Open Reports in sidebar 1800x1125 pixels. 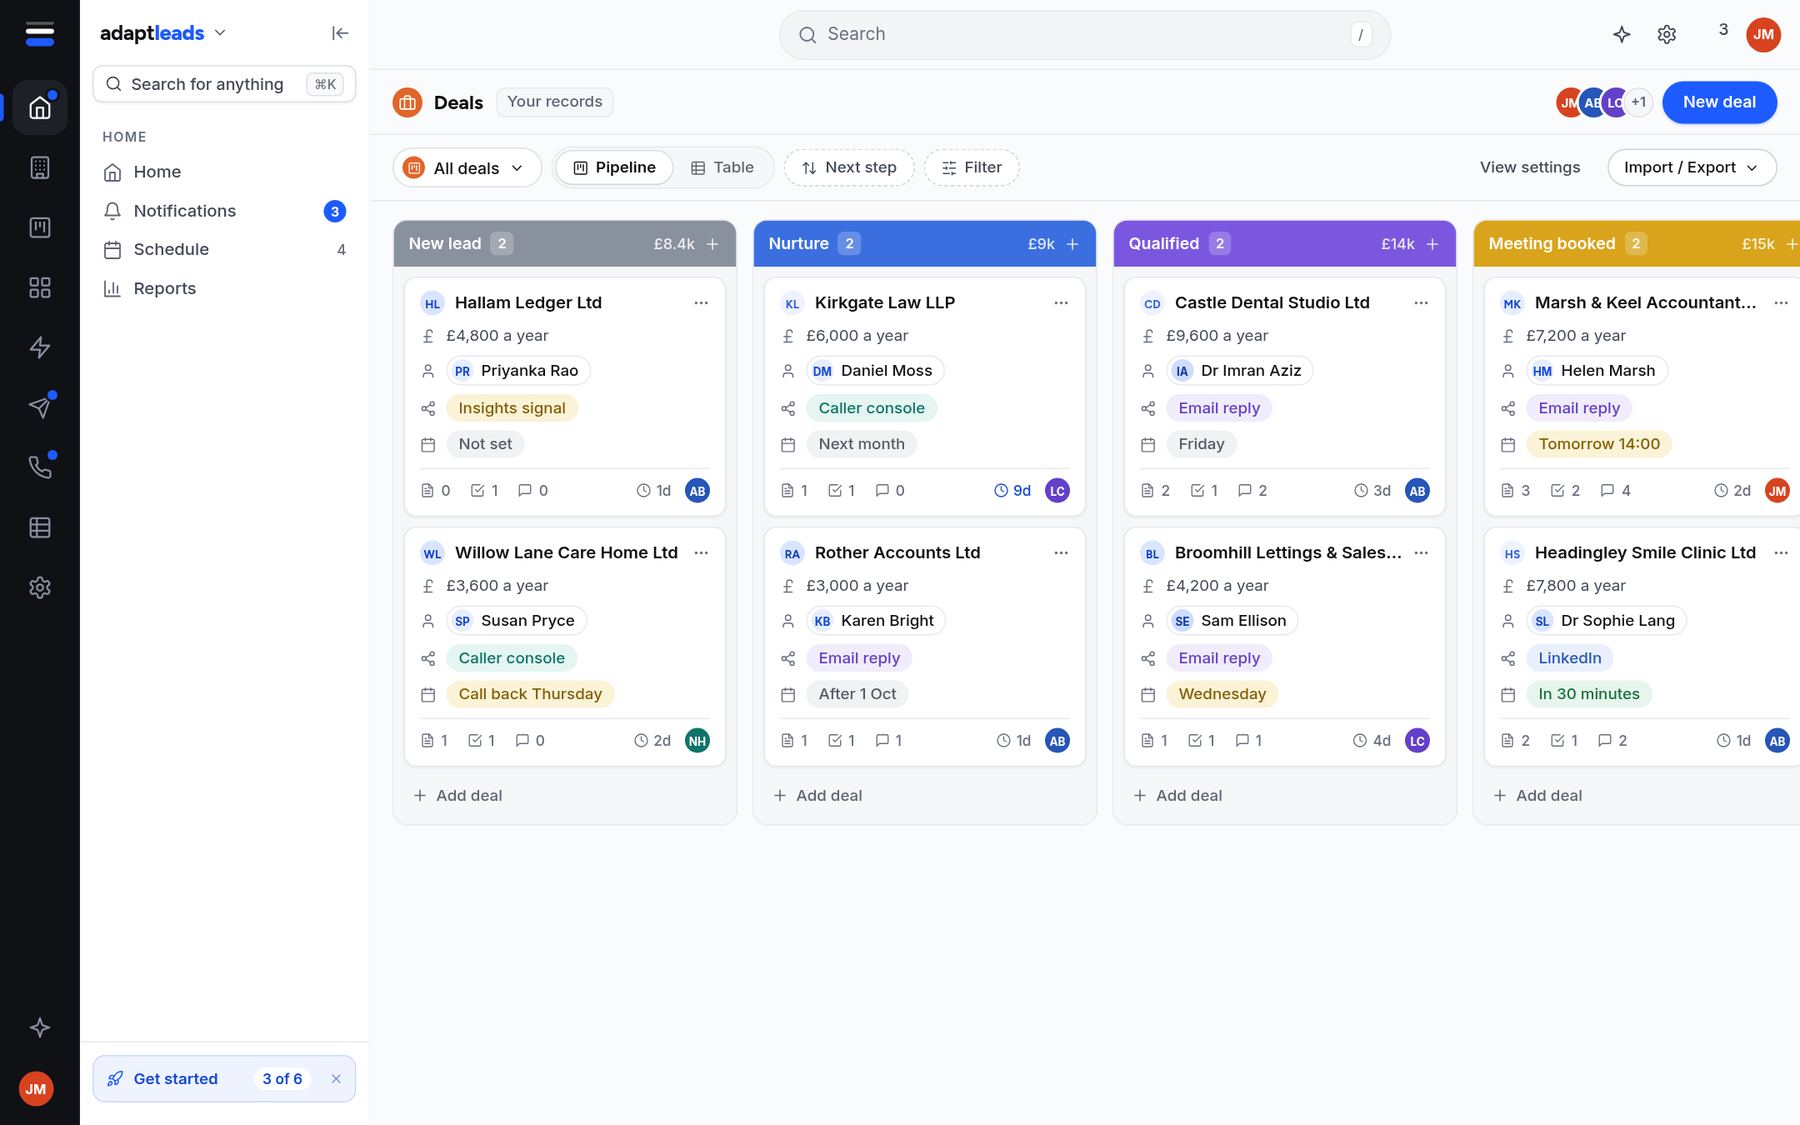pos(224,289)
